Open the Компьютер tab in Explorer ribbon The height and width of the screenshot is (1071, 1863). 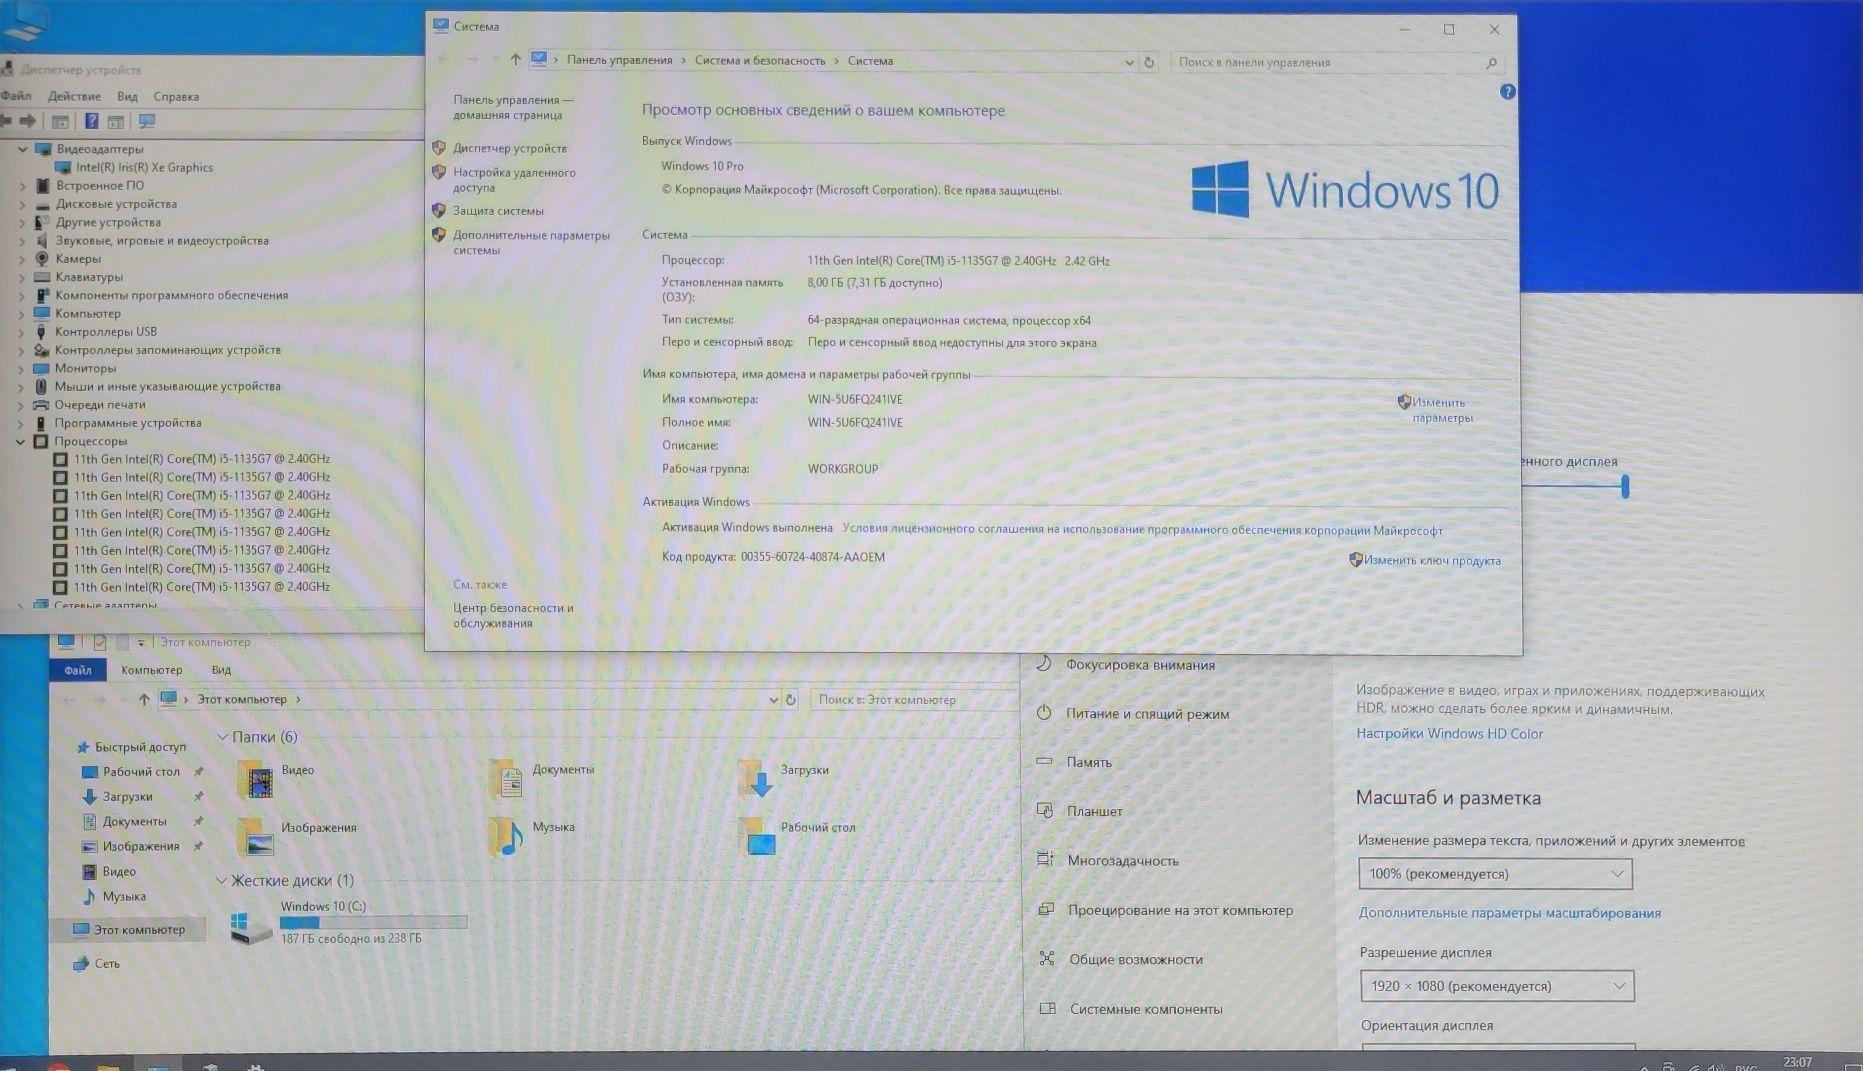(151, 670)
